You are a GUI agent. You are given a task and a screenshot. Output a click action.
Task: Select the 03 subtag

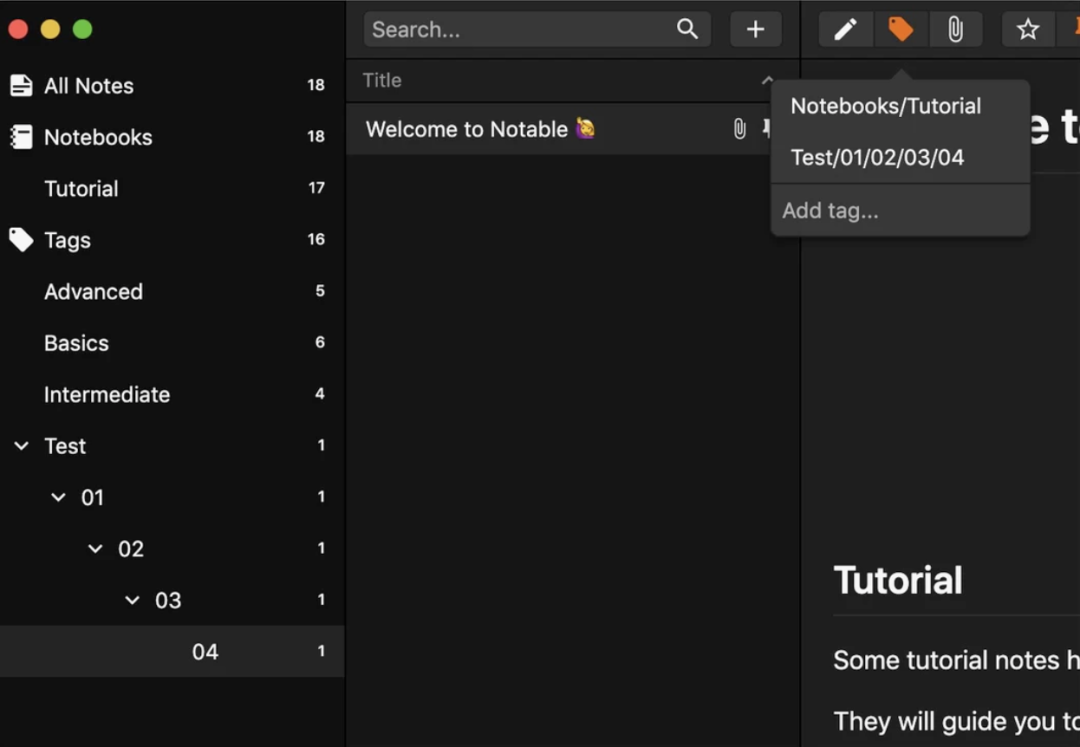[172, 600]
